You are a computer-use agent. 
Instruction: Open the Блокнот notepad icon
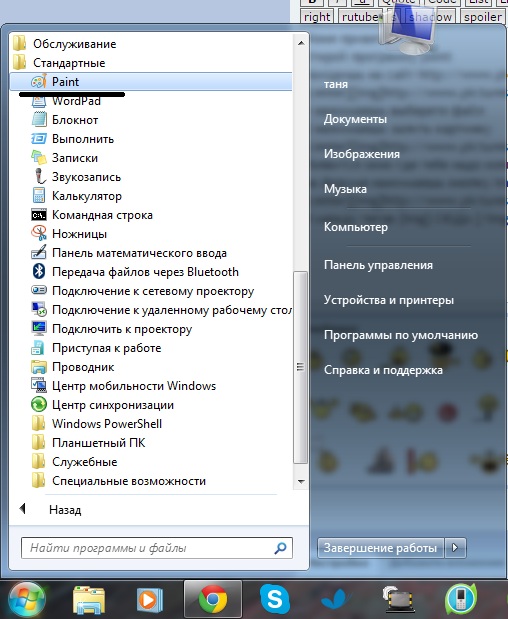click(39, 120)
